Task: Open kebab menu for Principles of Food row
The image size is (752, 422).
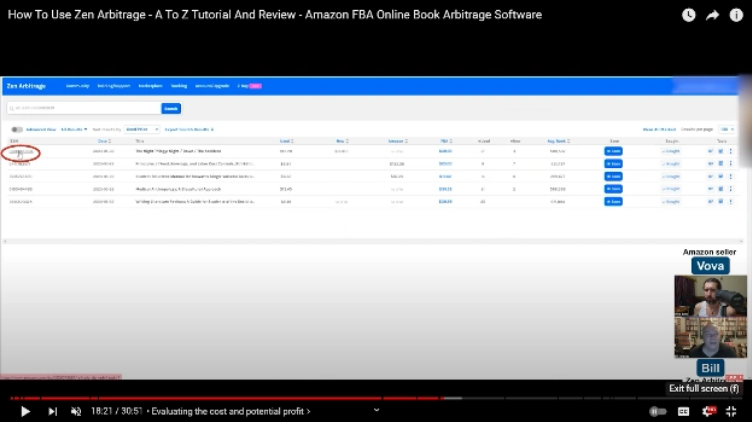Action: click(731, 164)
